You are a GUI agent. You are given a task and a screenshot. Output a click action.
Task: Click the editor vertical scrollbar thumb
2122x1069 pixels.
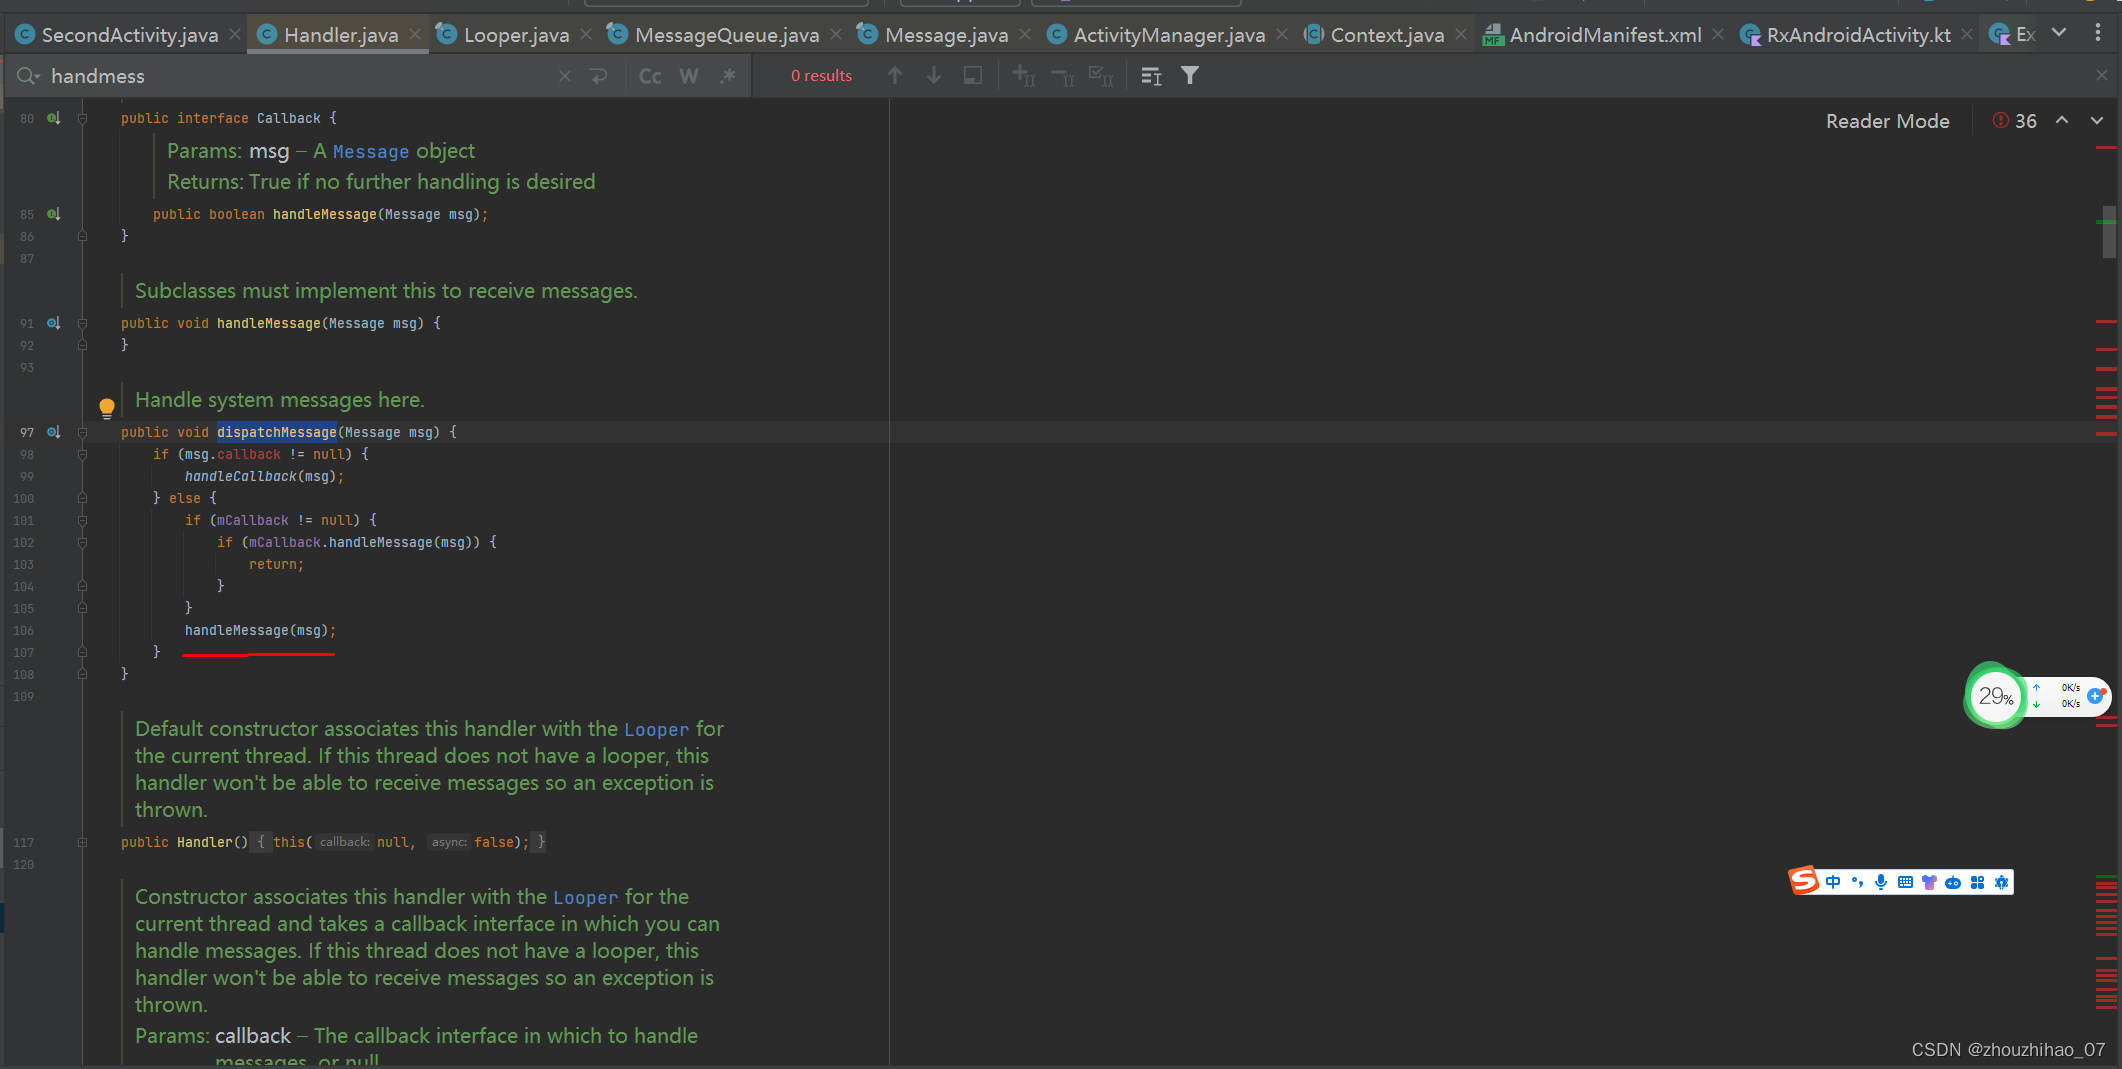click(2108, 232)
